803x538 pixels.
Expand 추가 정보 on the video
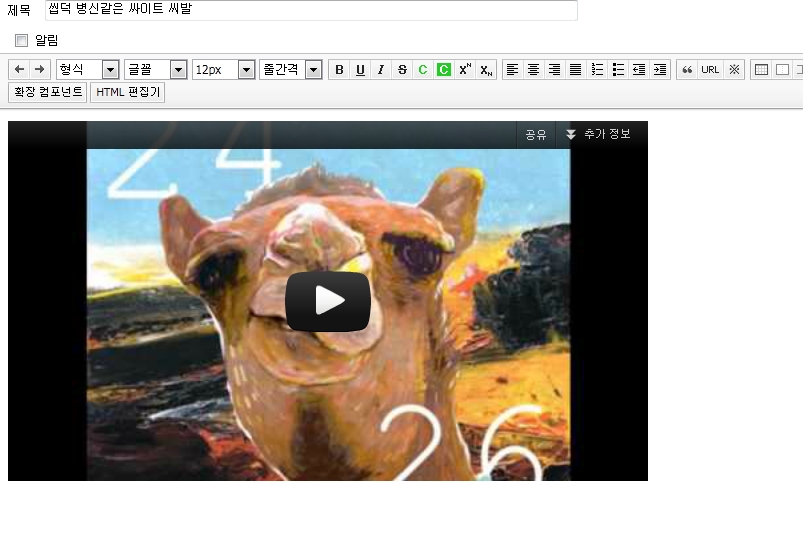pyautogui.click(x=598, y=135)
